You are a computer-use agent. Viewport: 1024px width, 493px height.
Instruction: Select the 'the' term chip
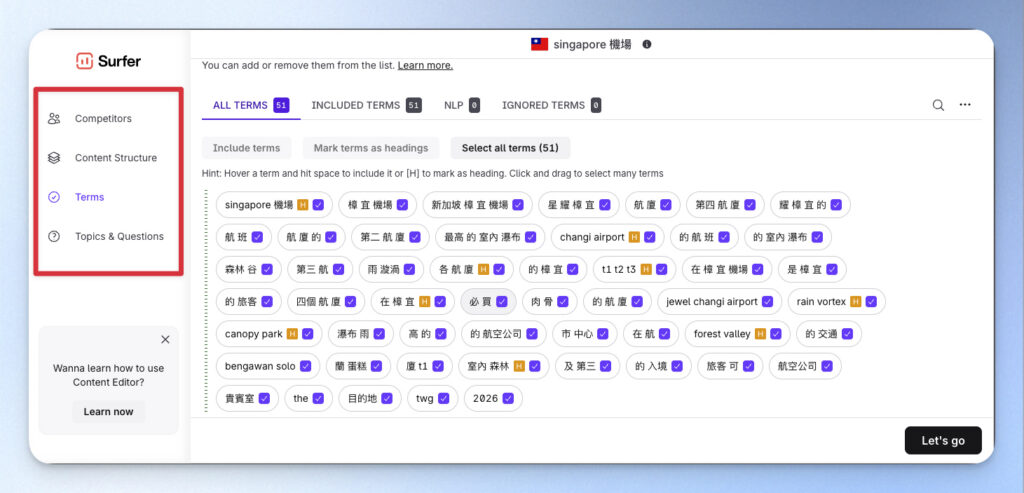[x=308, y=398]
